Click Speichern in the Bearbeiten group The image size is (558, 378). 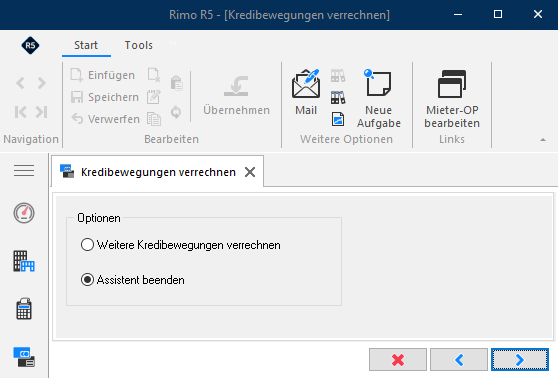click(x=105, y=97)
